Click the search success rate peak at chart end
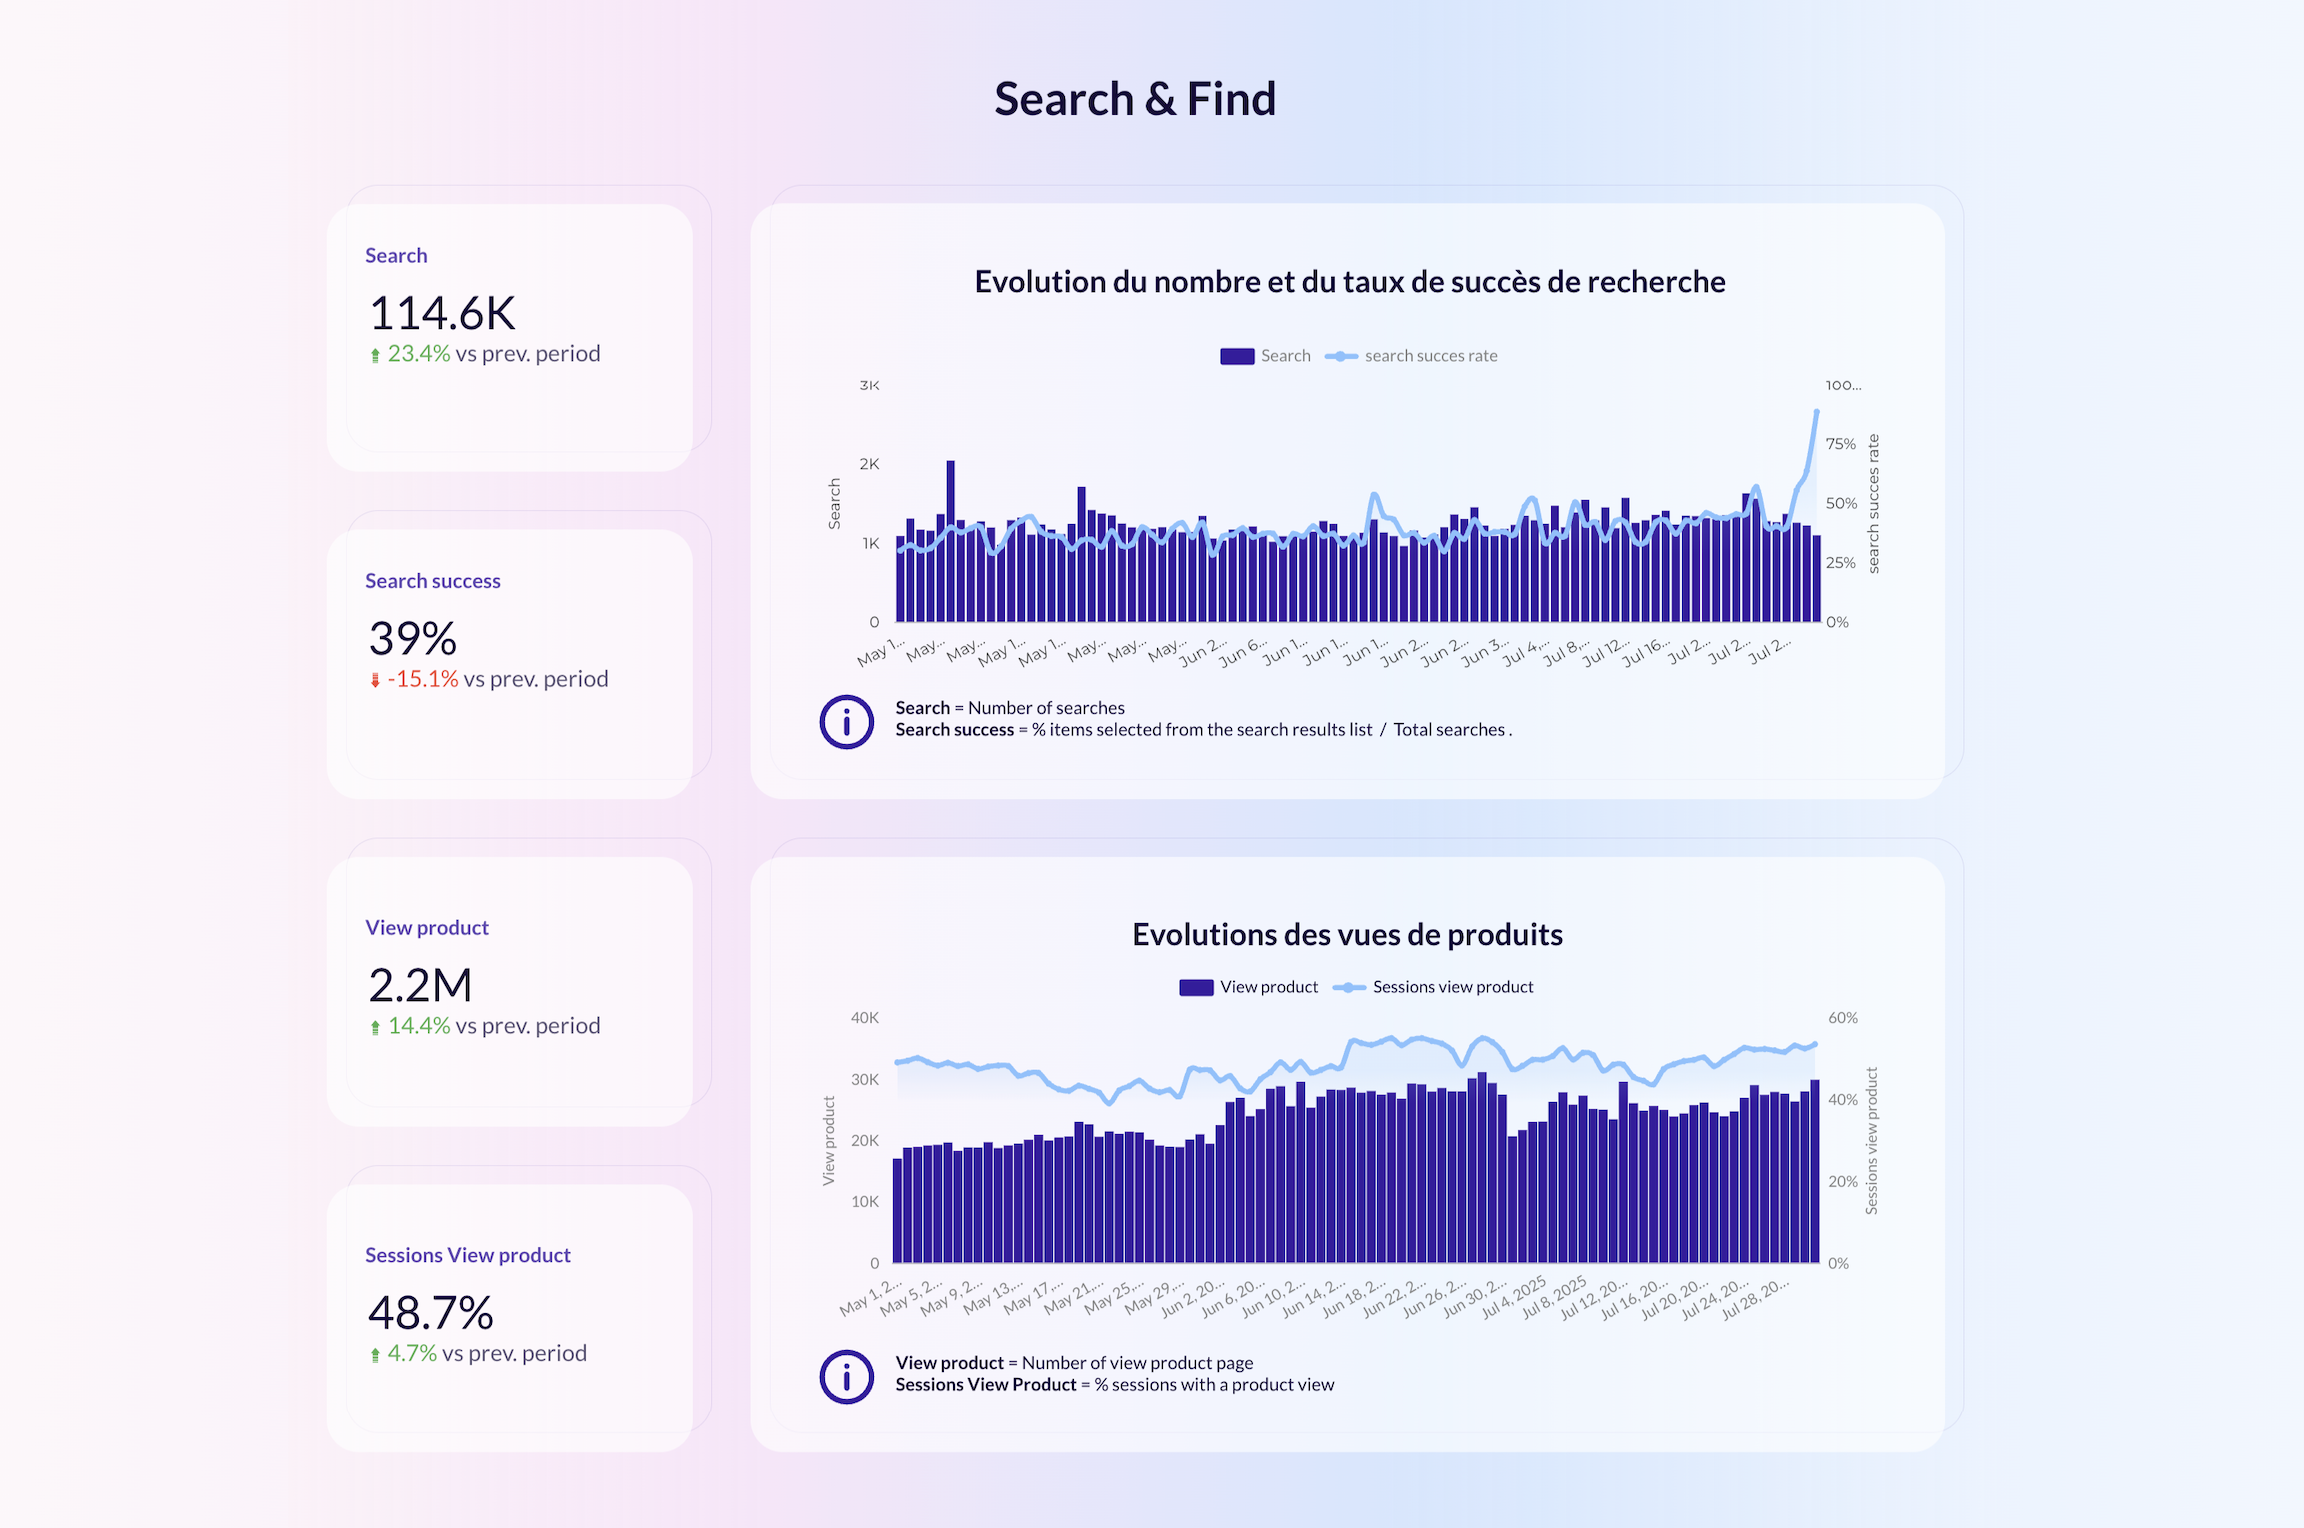The height and width of the screenshot is (1528, 2304). [x=1816, y=412]
